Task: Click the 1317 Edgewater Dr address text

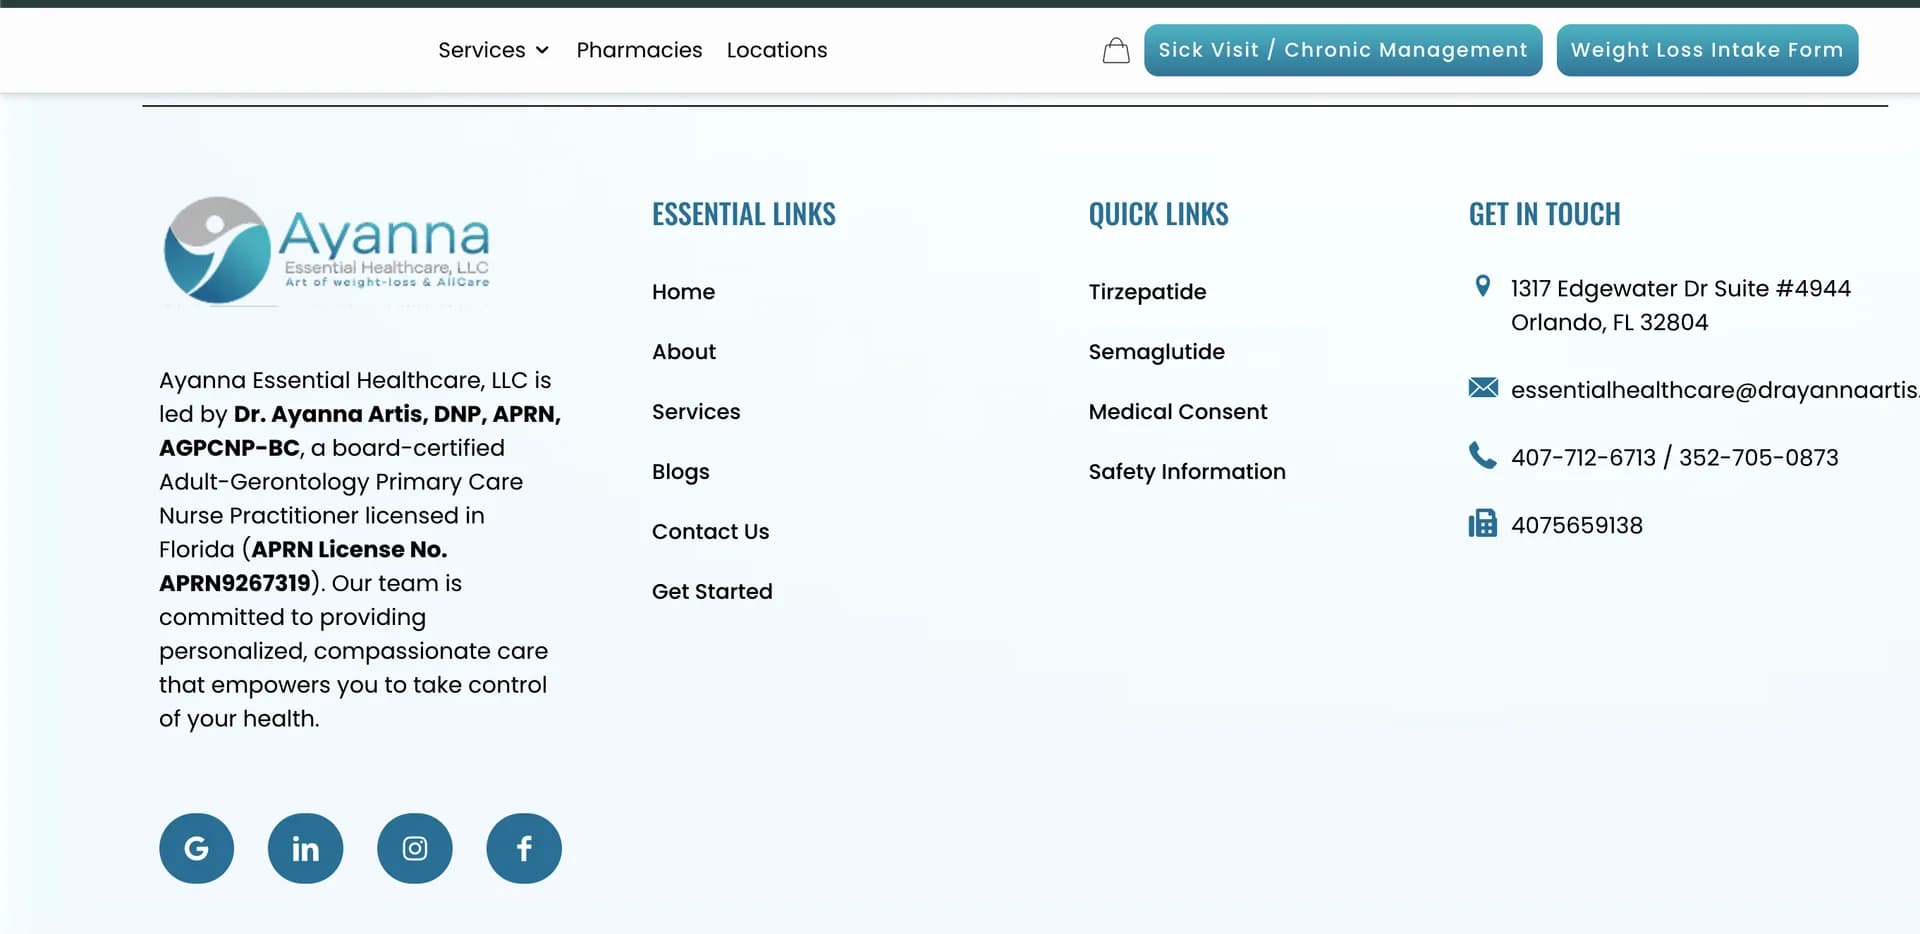Action: pyautogui.click(x=1680, y=305)
